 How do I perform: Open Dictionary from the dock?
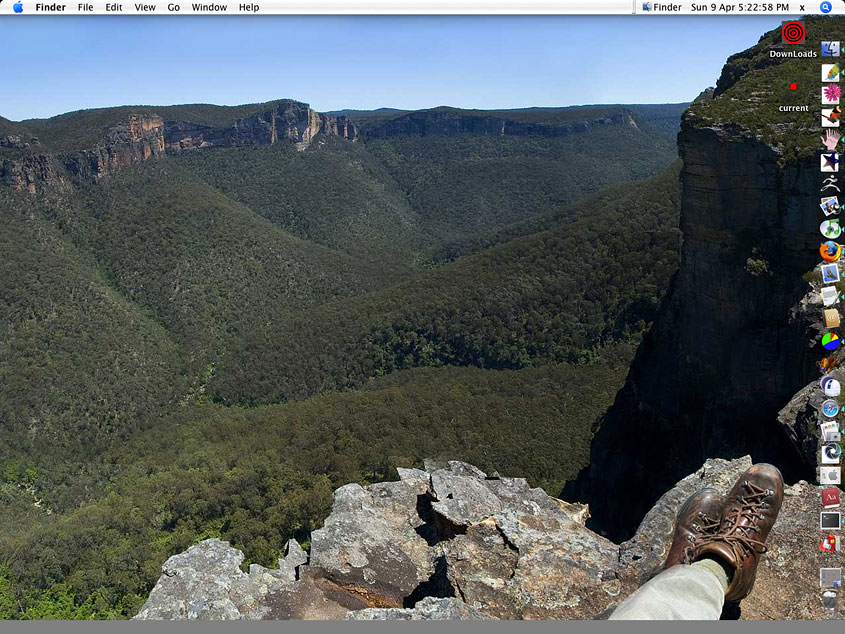[830, 498]
